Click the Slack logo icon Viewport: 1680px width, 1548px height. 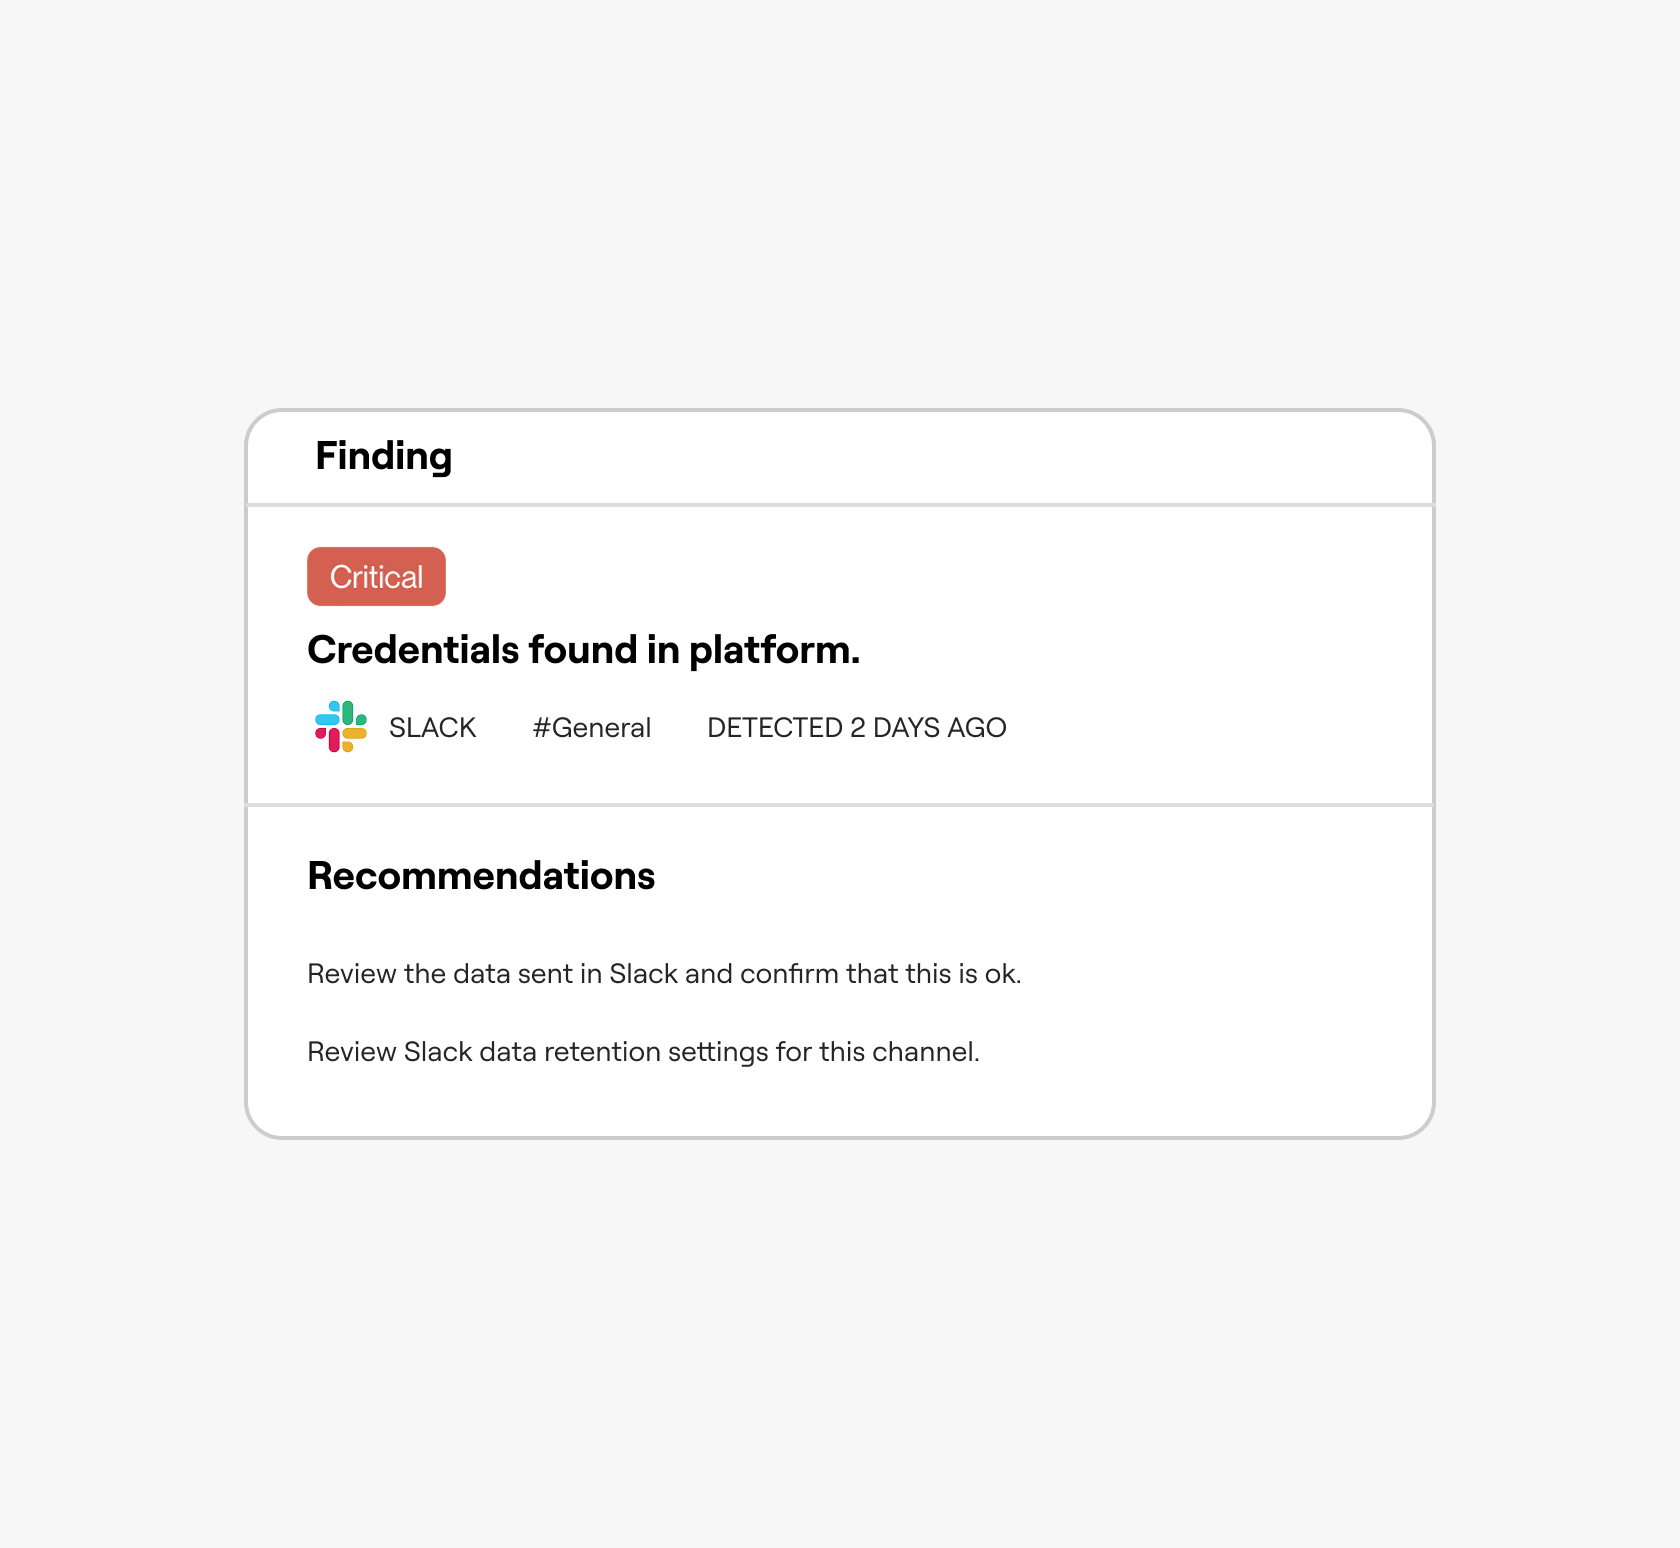(x=341, y=726)
